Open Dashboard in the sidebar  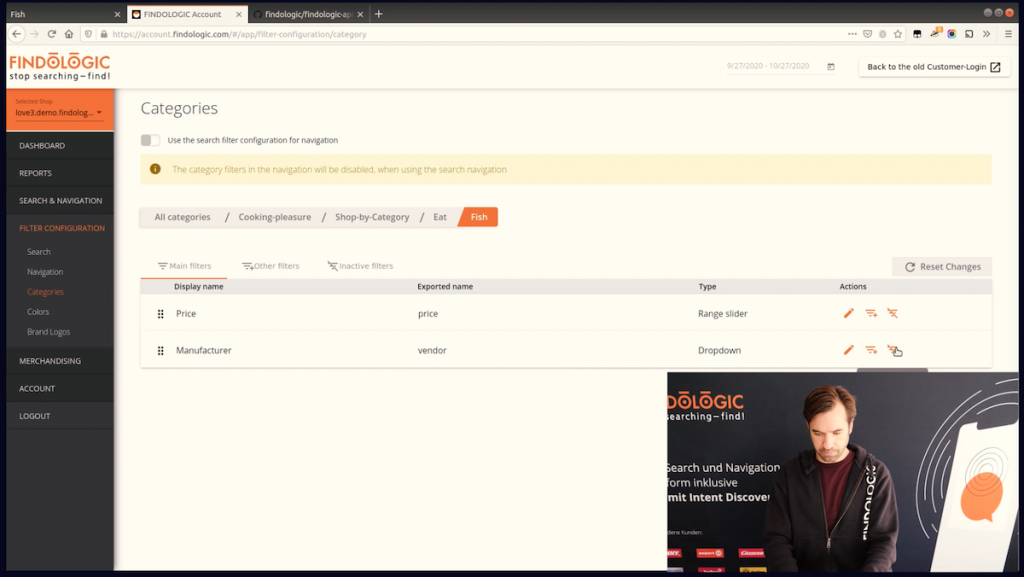(x=60, y=146)
